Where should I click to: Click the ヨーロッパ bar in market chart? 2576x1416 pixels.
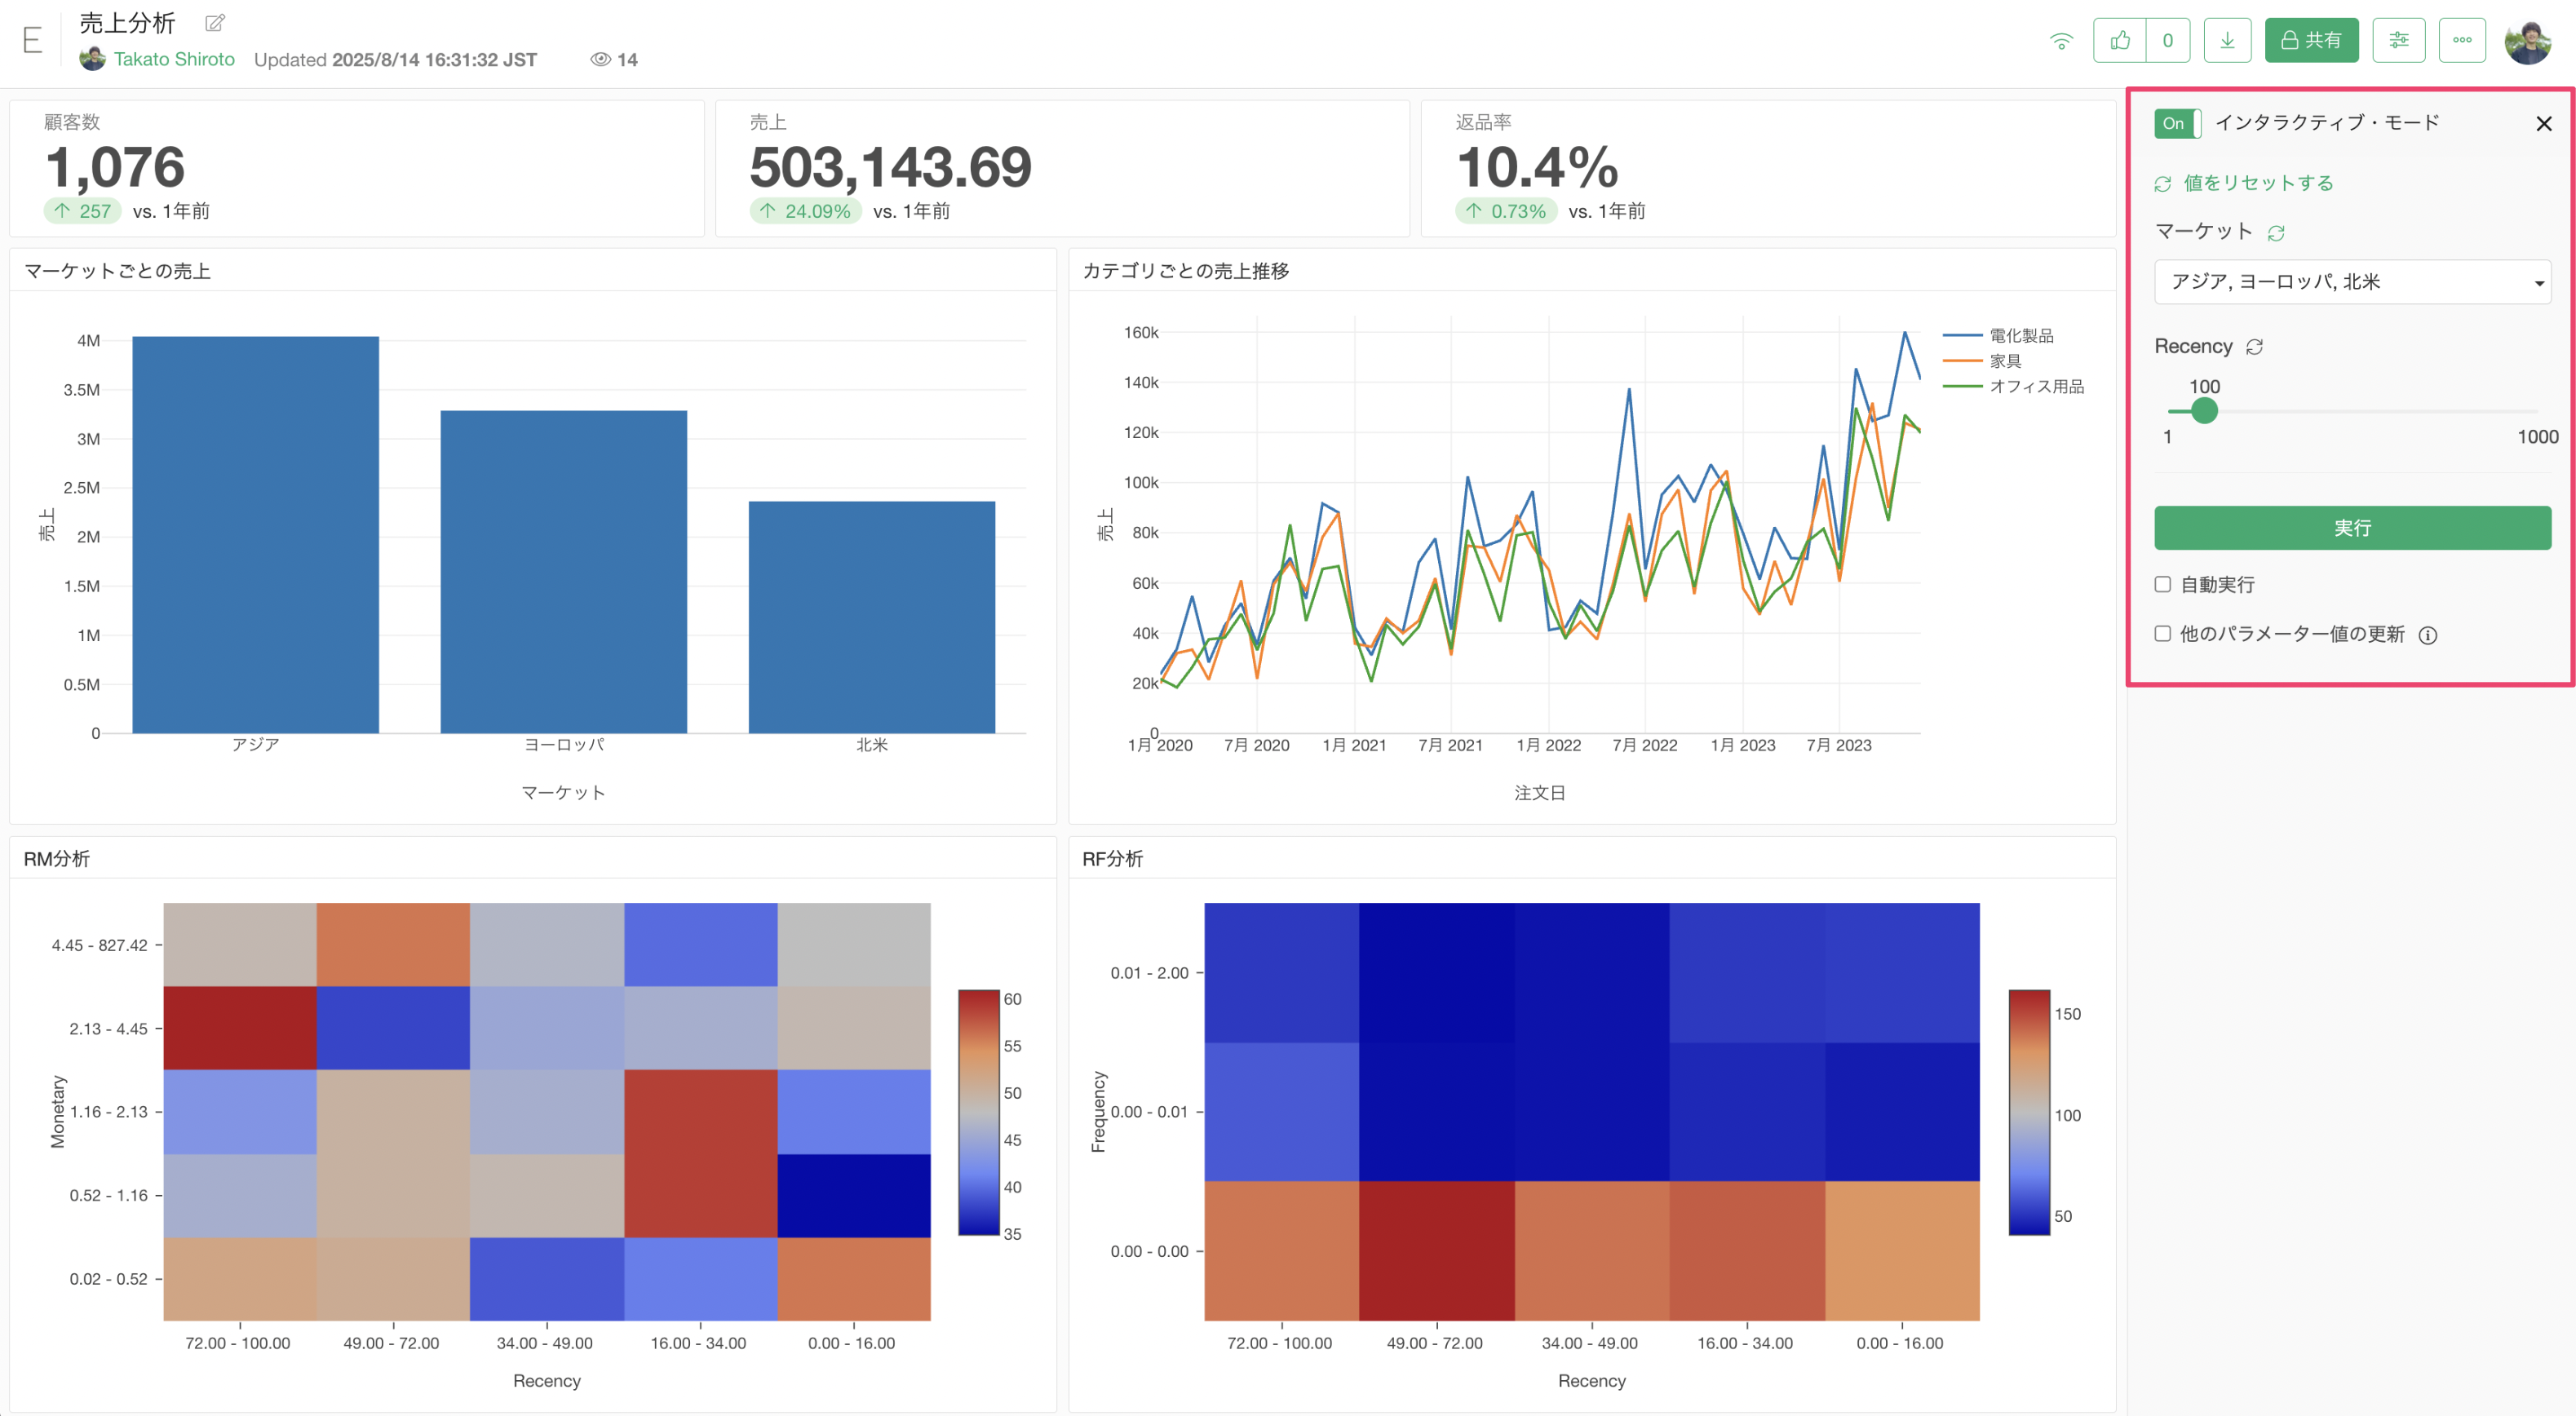[563, 572]
